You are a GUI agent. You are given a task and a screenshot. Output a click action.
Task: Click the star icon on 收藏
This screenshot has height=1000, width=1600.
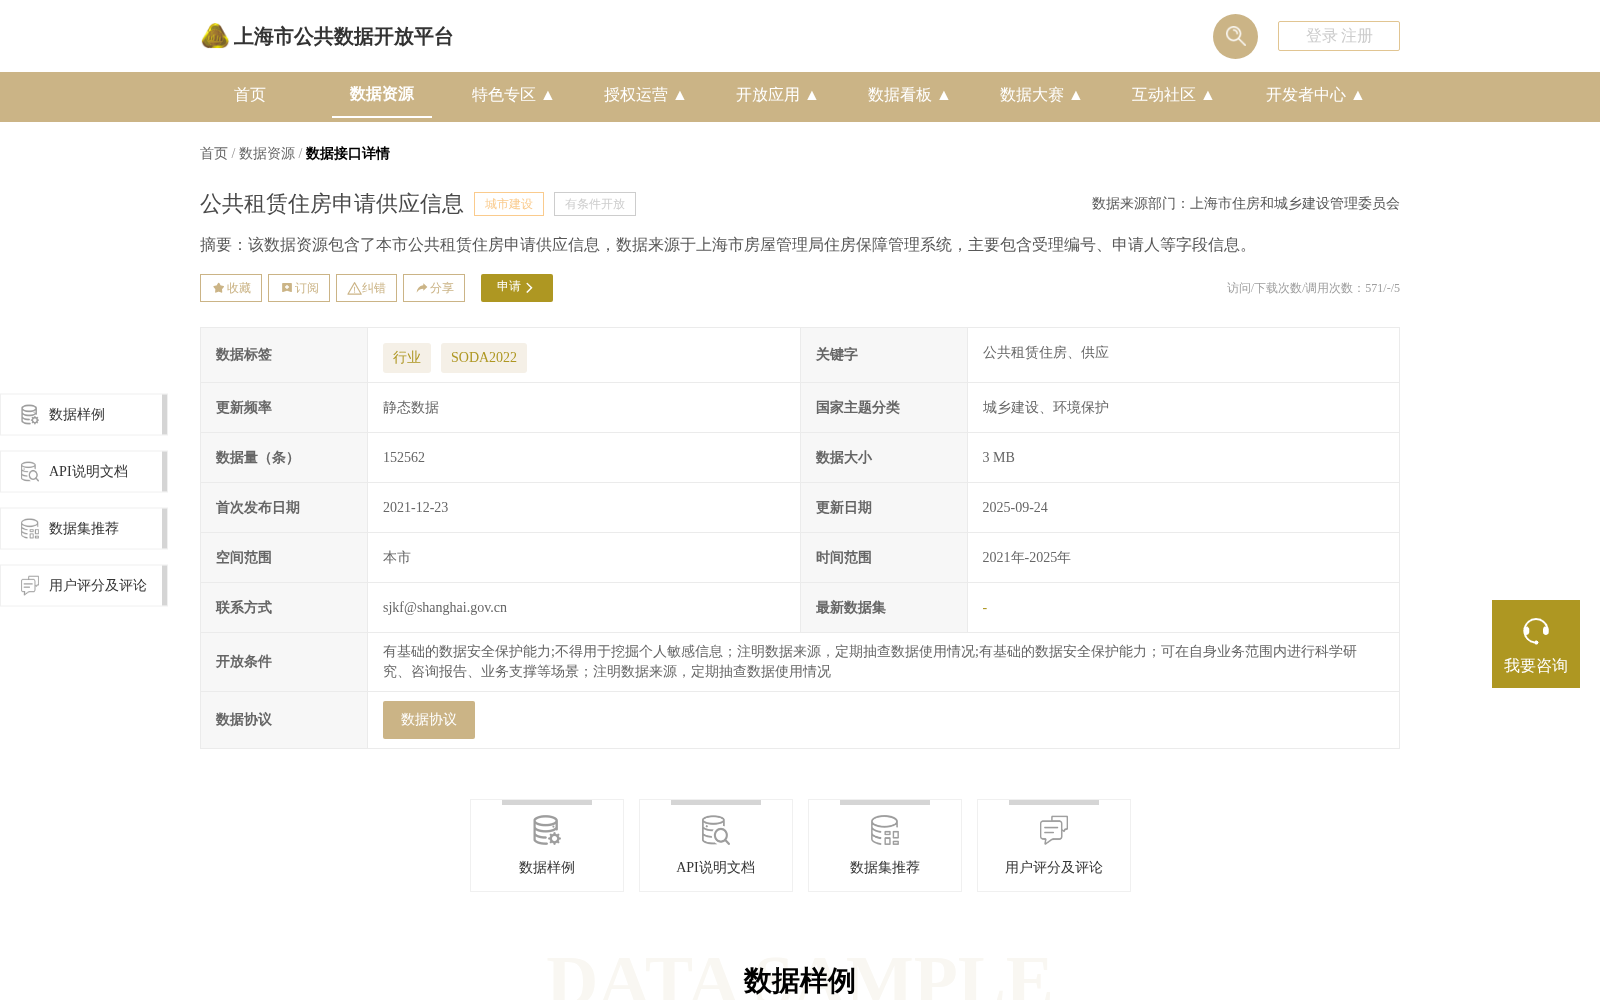click(218, 288)
